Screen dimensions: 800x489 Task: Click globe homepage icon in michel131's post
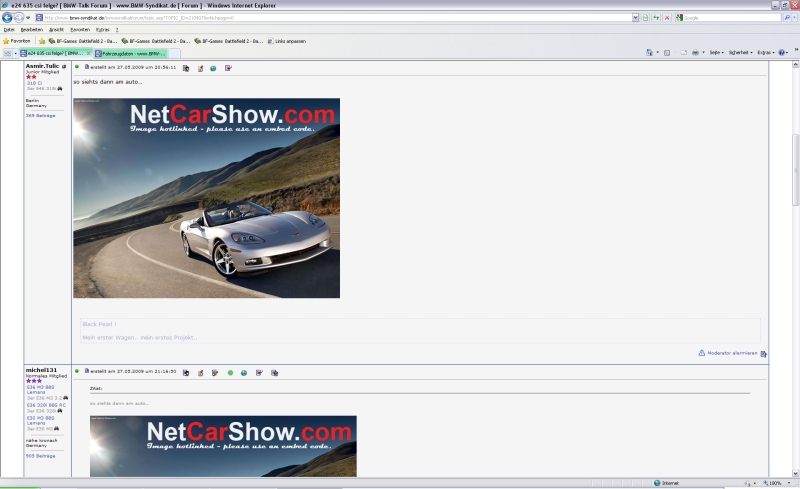pos(244,373)
